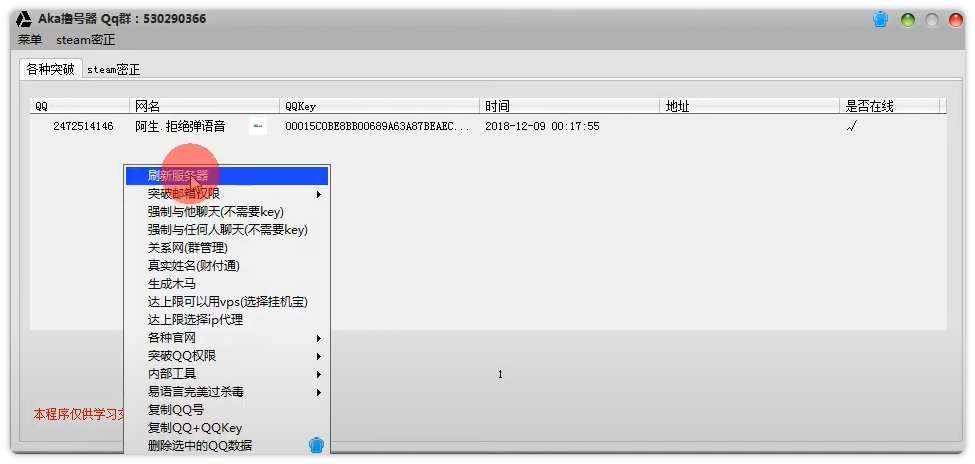Screen dimensions: 975x464
Task: Click the blue shirt skin icon in title bar
Action: click(x=880, y=20)
